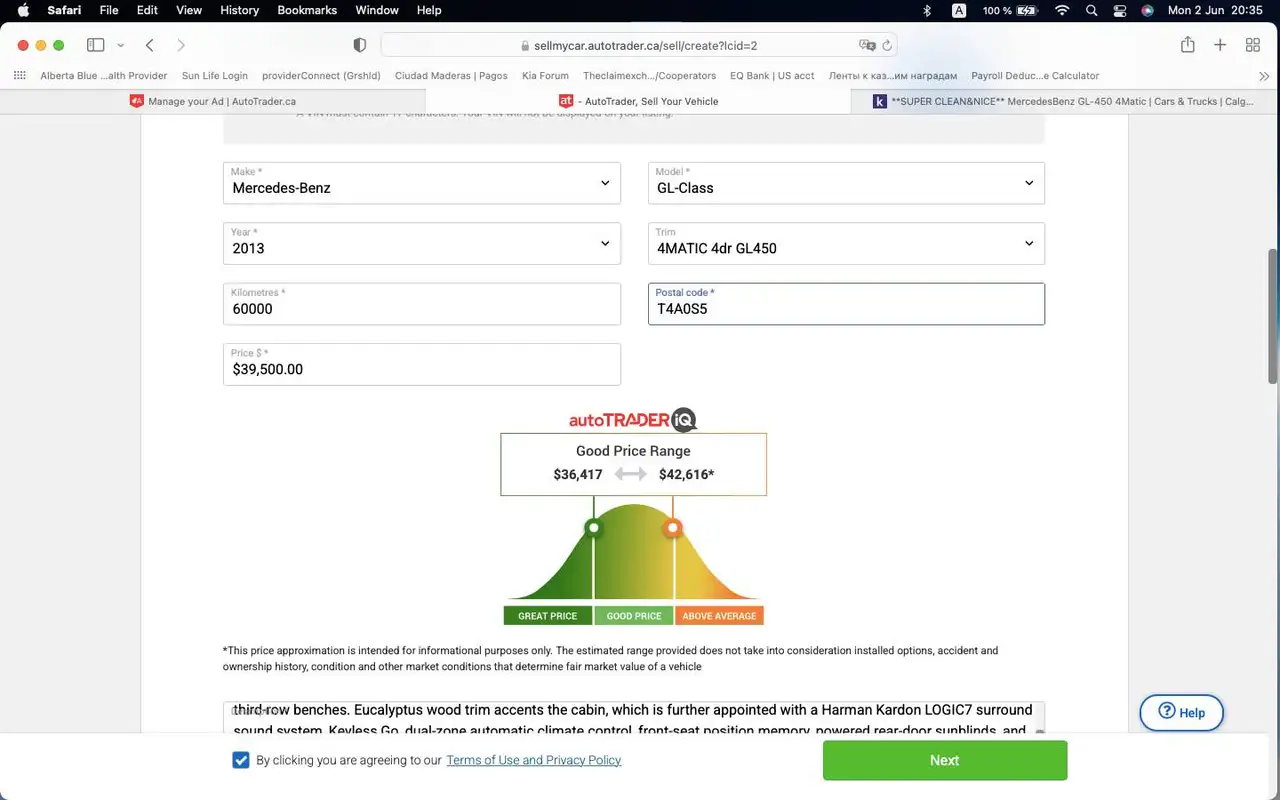Viewport: 1280px width, 800px height.
Task: Open Control Center
Action: point(1120,10)
